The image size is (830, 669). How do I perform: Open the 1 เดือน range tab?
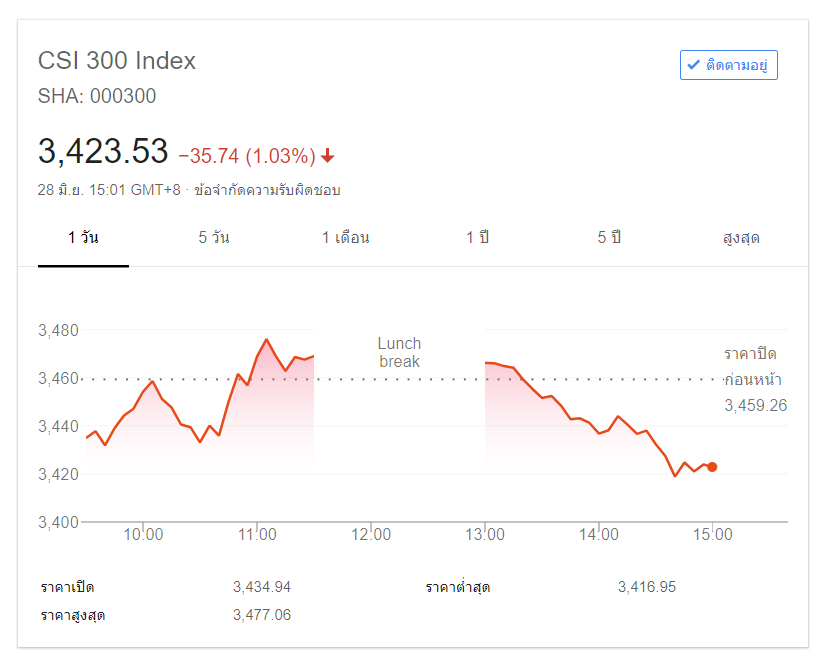click(346, 238)
